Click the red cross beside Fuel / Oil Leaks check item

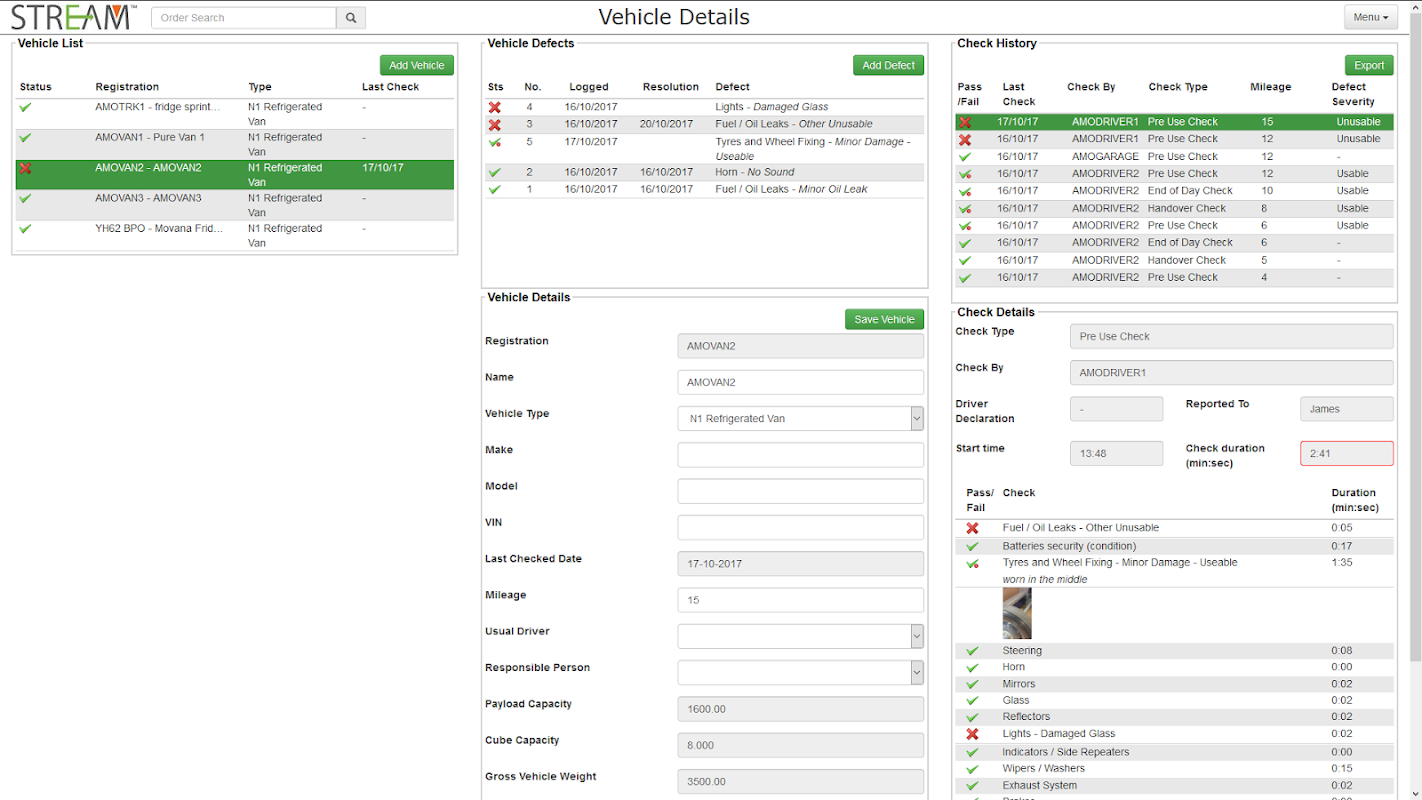pyautogui.click(x=972, y=528)
